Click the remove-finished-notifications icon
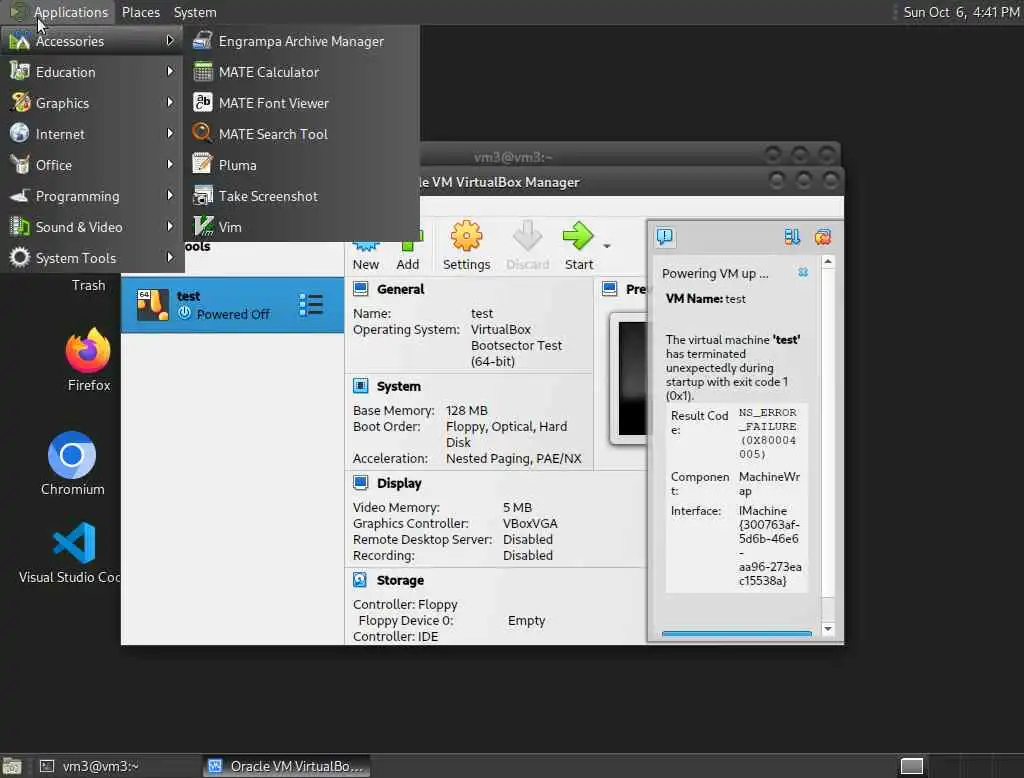1024x778 pixels. 823,236
